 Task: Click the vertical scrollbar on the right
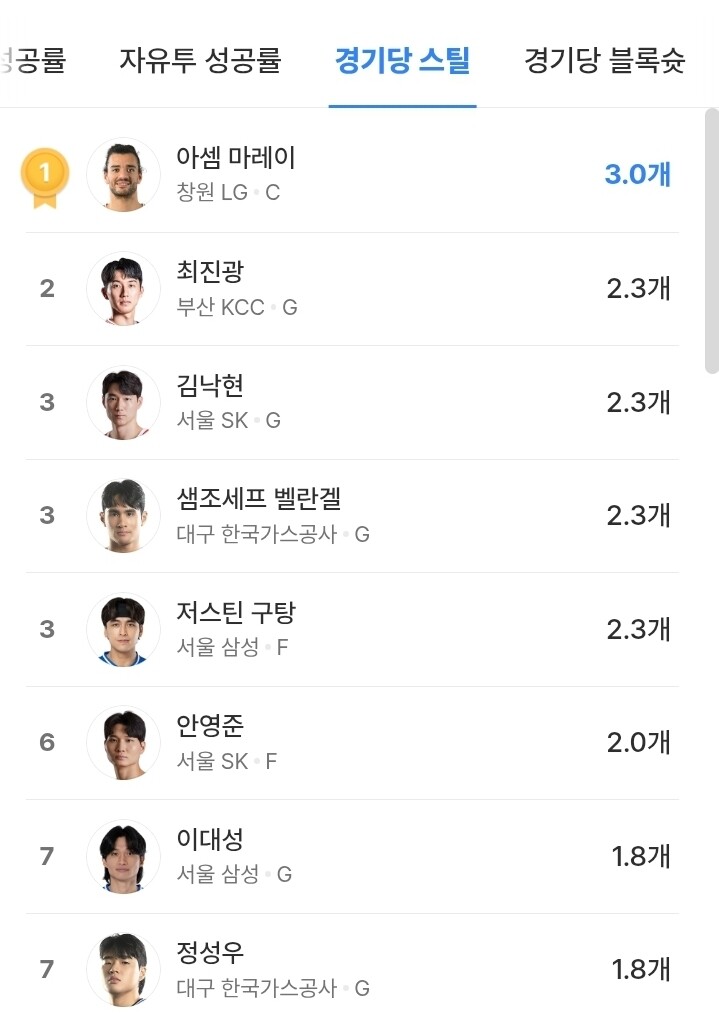[711, 240]
